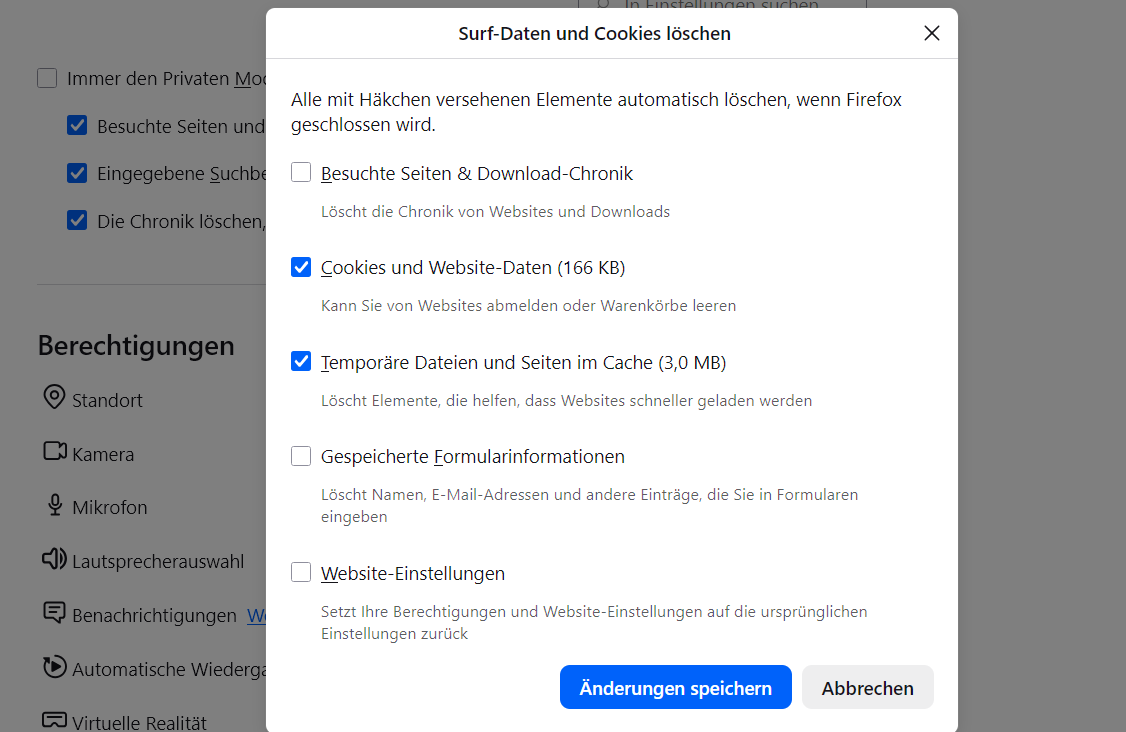Click the Automatische Wiedergabe autoplay icon
Image resolution: width=1126 pixels, height=732 pixels.
click(x=54, y=667)
